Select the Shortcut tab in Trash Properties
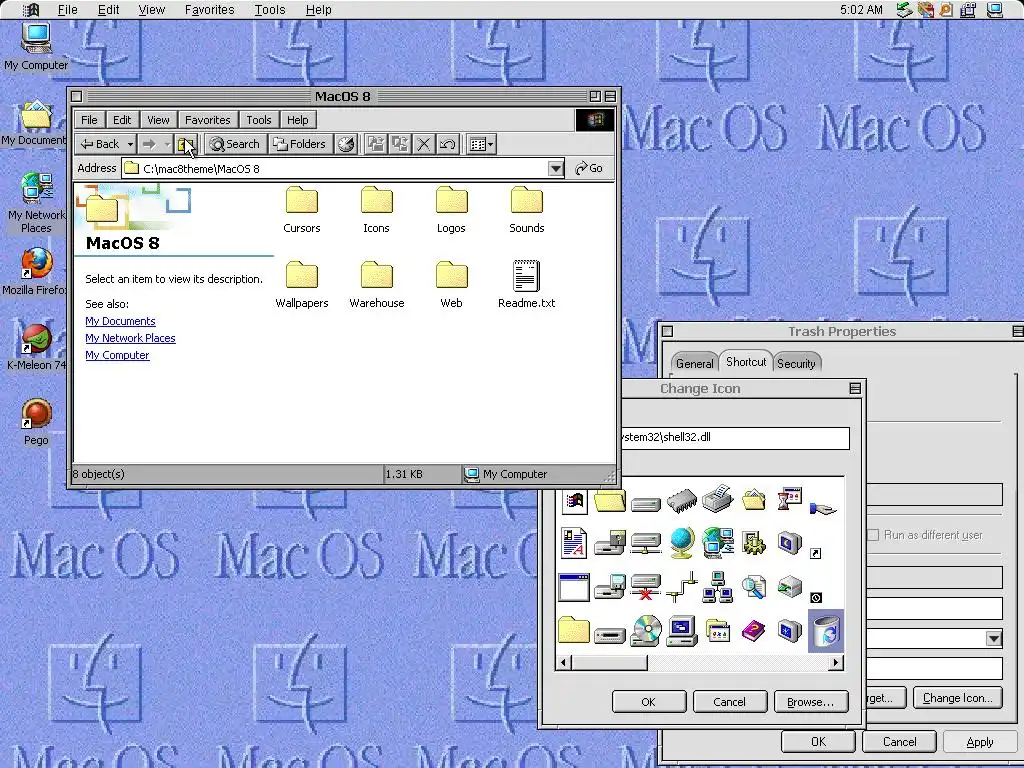The image size is (1024, 768). tap(746, 362)
